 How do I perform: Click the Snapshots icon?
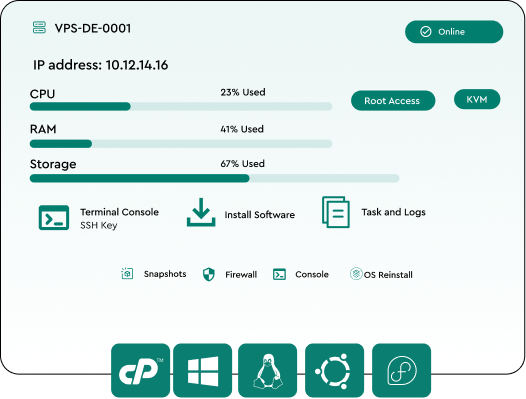pos(127,273)
